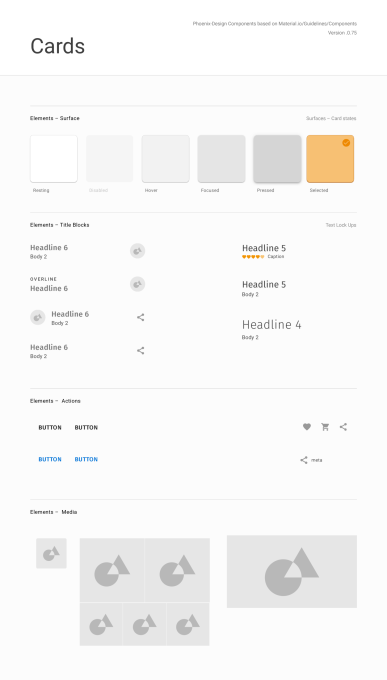This screenshot has width=387, height=680.
Task: Select the white Resting card surface
Action: (54, 159)
